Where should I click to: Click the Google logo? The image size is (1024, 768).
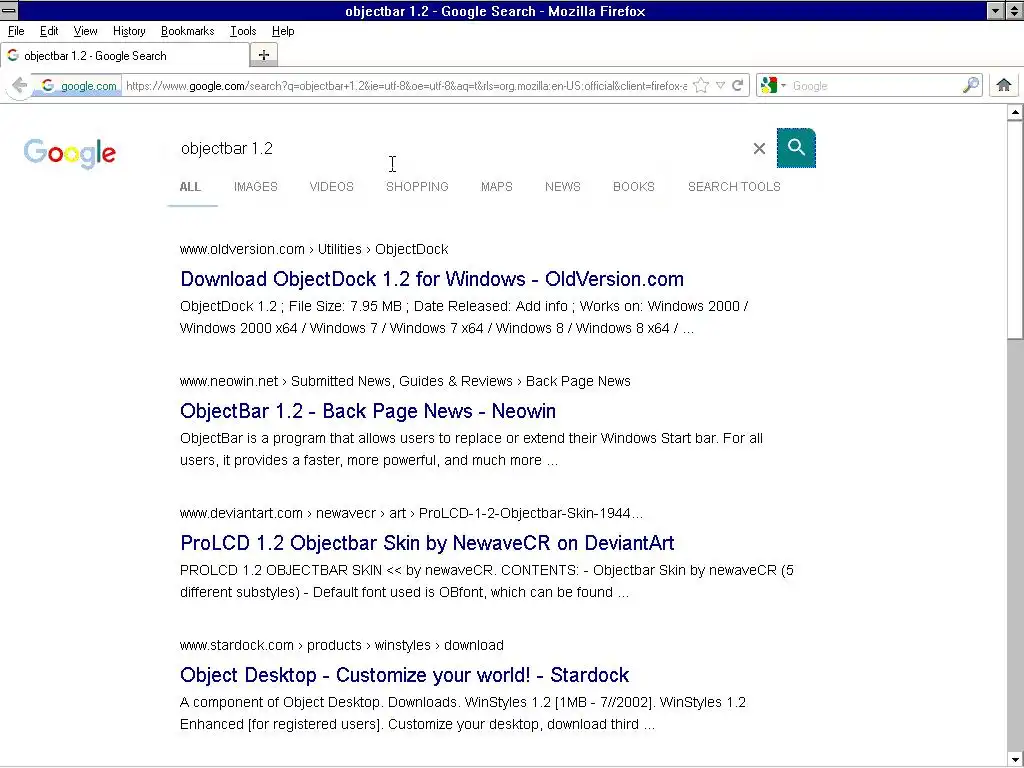(x=70, y=153)
